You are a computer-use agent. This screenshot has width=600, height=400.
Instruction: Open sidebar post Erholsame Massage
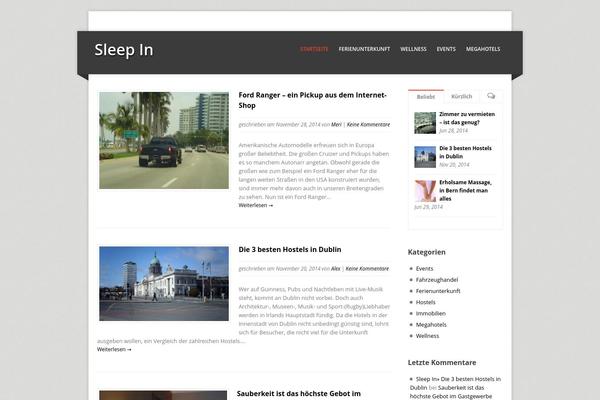point(465,190)
